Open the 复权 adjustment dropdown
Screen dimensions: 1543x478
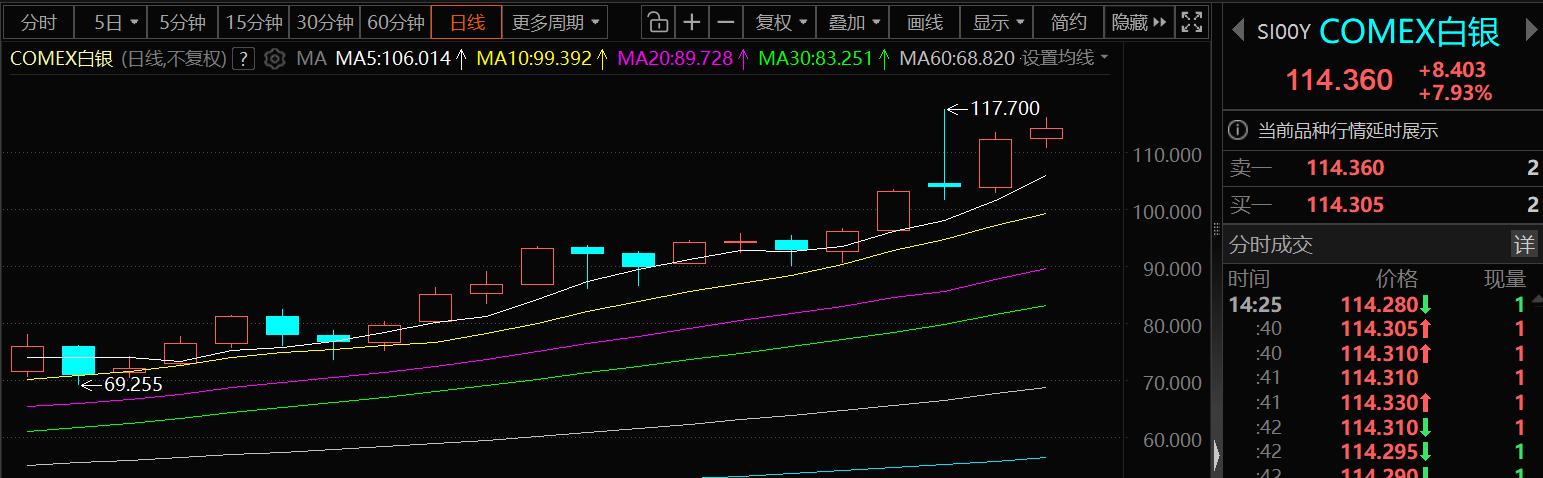780,22
